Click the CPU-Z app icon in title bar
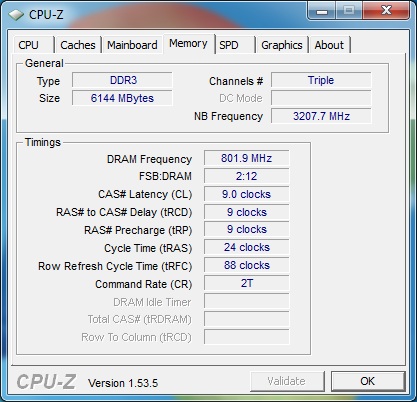417x402 pixels. 16,15
